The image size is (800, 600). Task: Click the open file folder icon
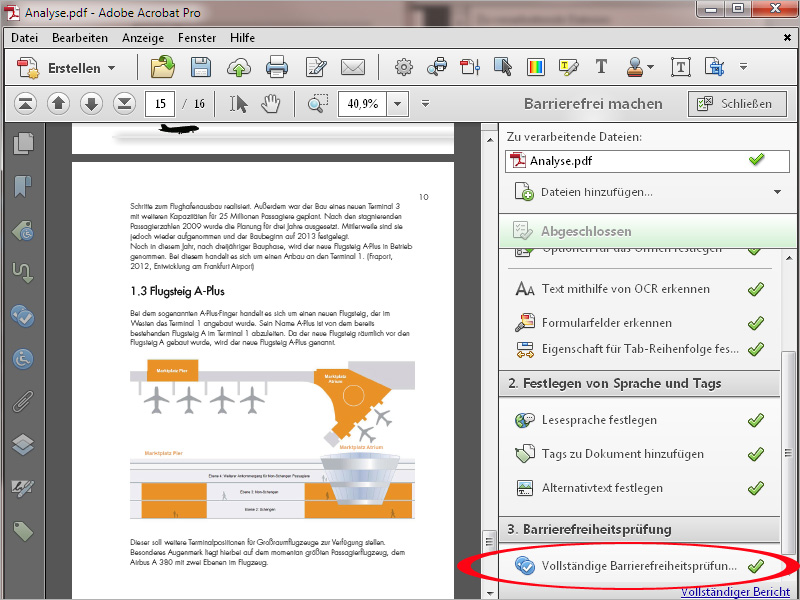[x=163, y=67]
